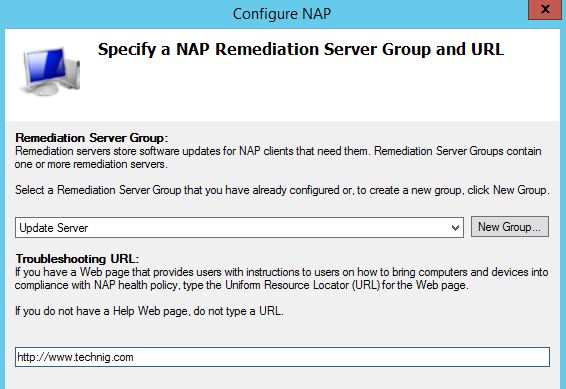Click the 'Remediation Server Group:' label
This screenshot has width=566, height=389.
point(92,138)
